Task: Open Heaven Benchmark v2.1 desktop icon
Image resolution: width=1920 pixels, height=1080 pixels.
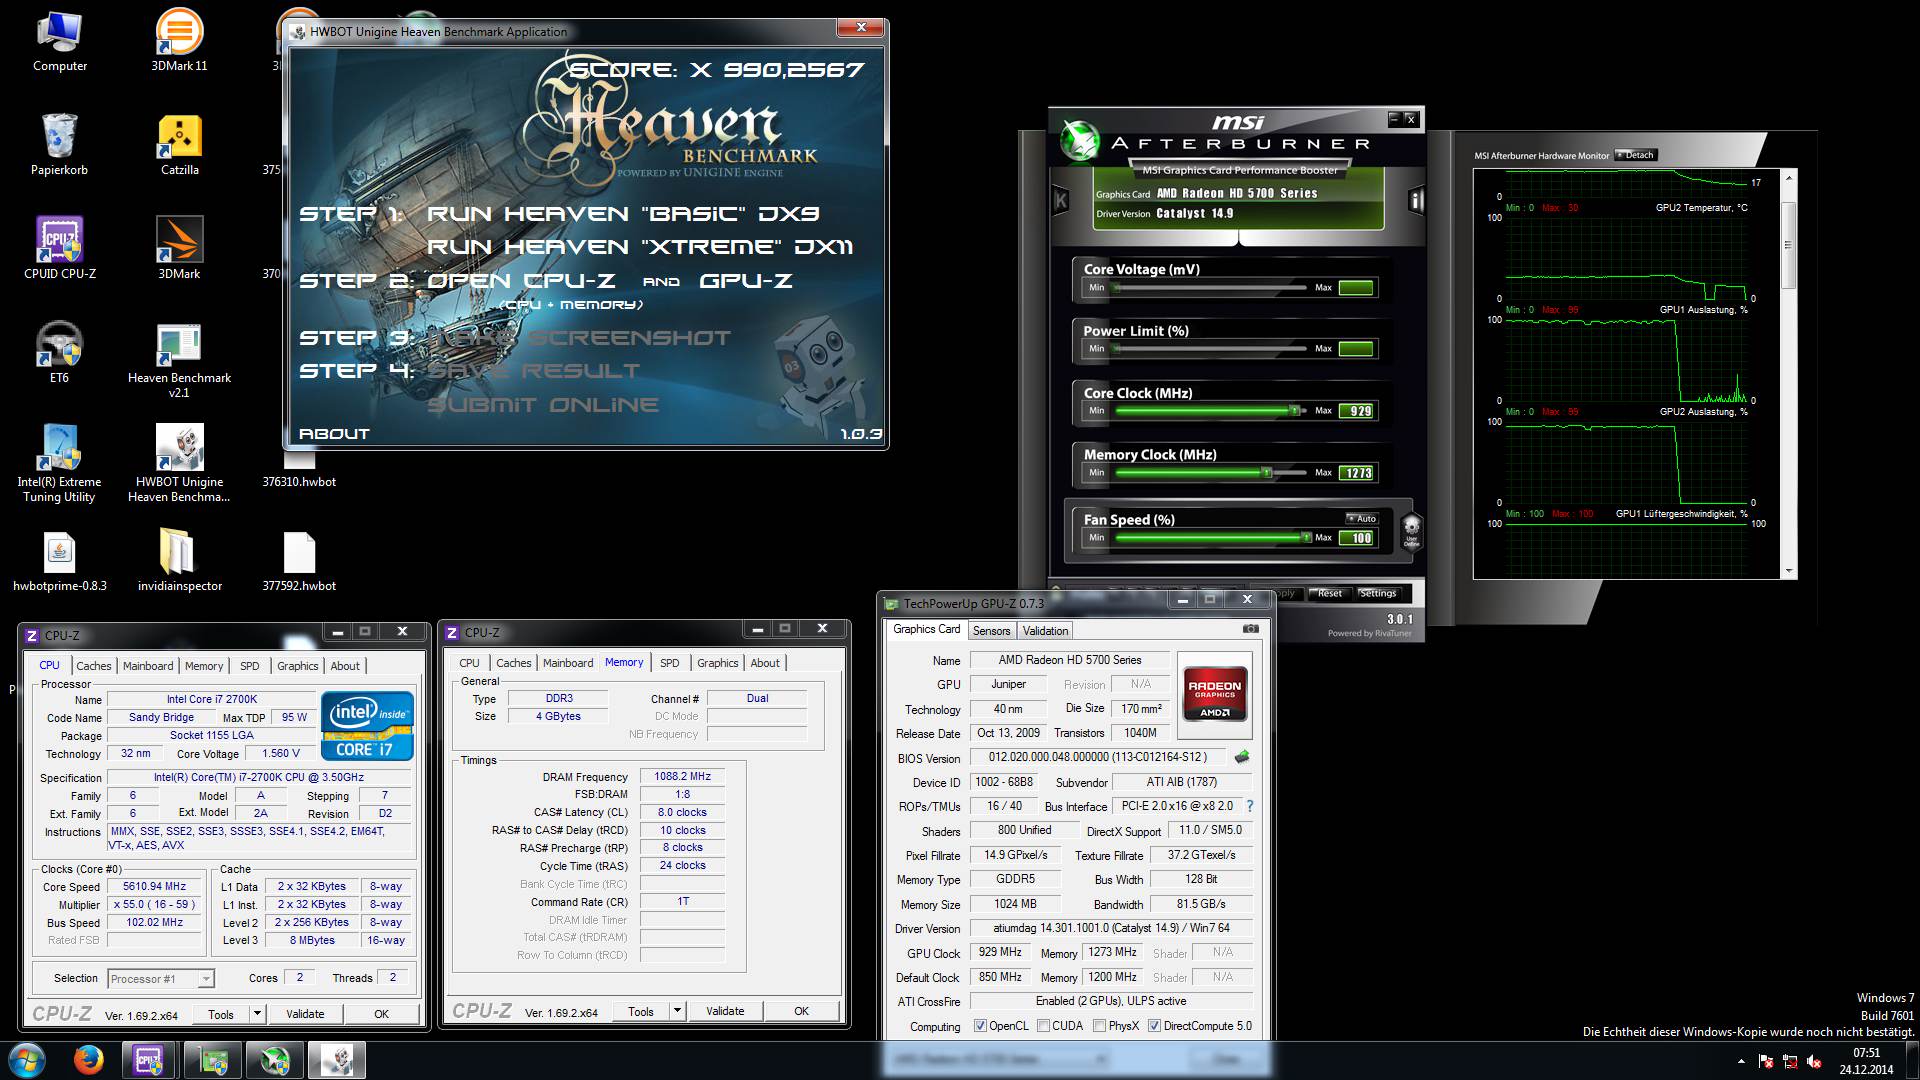Action: (179, 360)
